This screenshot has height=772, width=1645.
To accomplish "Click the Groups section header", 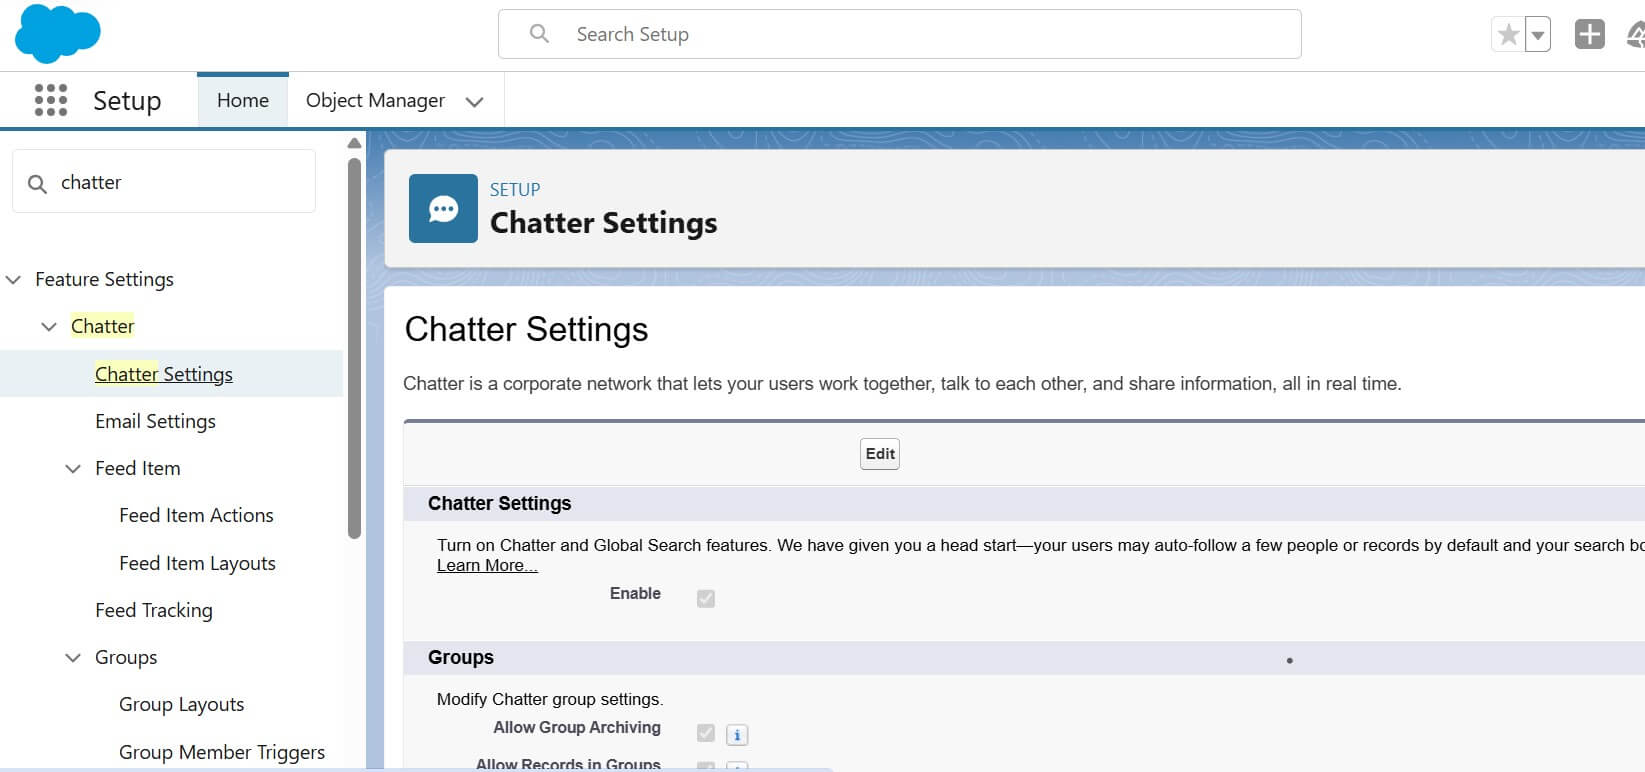I will click(461, 657).
